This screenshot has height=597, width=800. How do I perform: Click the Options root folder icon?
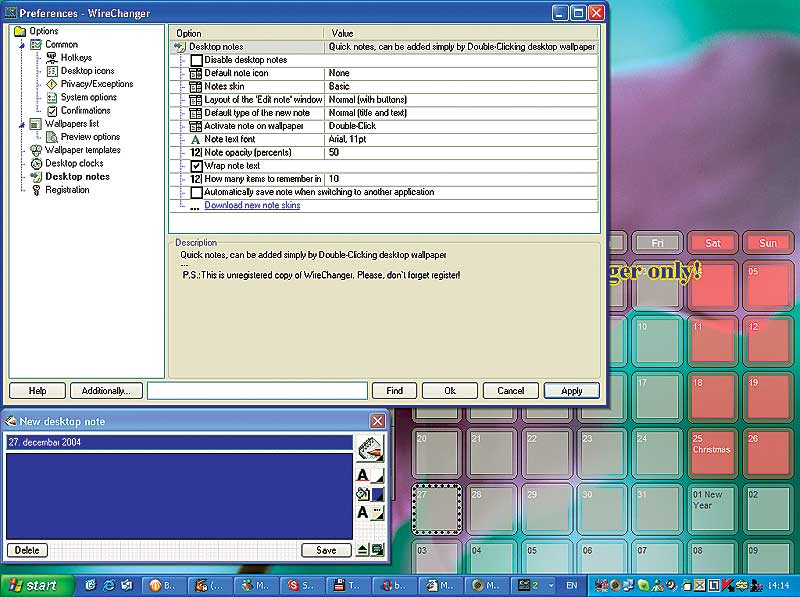pyautogui.click(x=20, y=31)
